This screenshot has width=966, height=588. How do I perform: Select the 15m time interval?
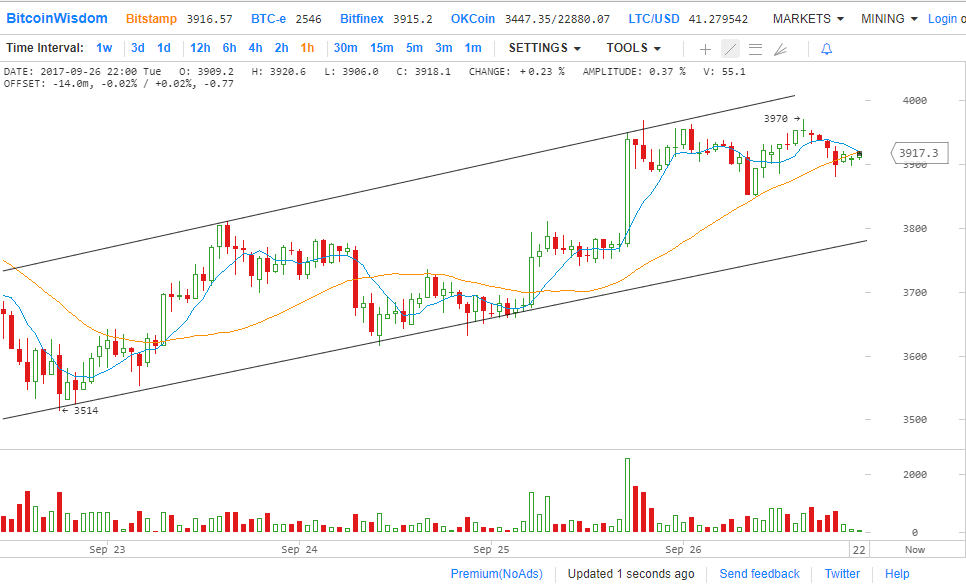pos(381,48)
